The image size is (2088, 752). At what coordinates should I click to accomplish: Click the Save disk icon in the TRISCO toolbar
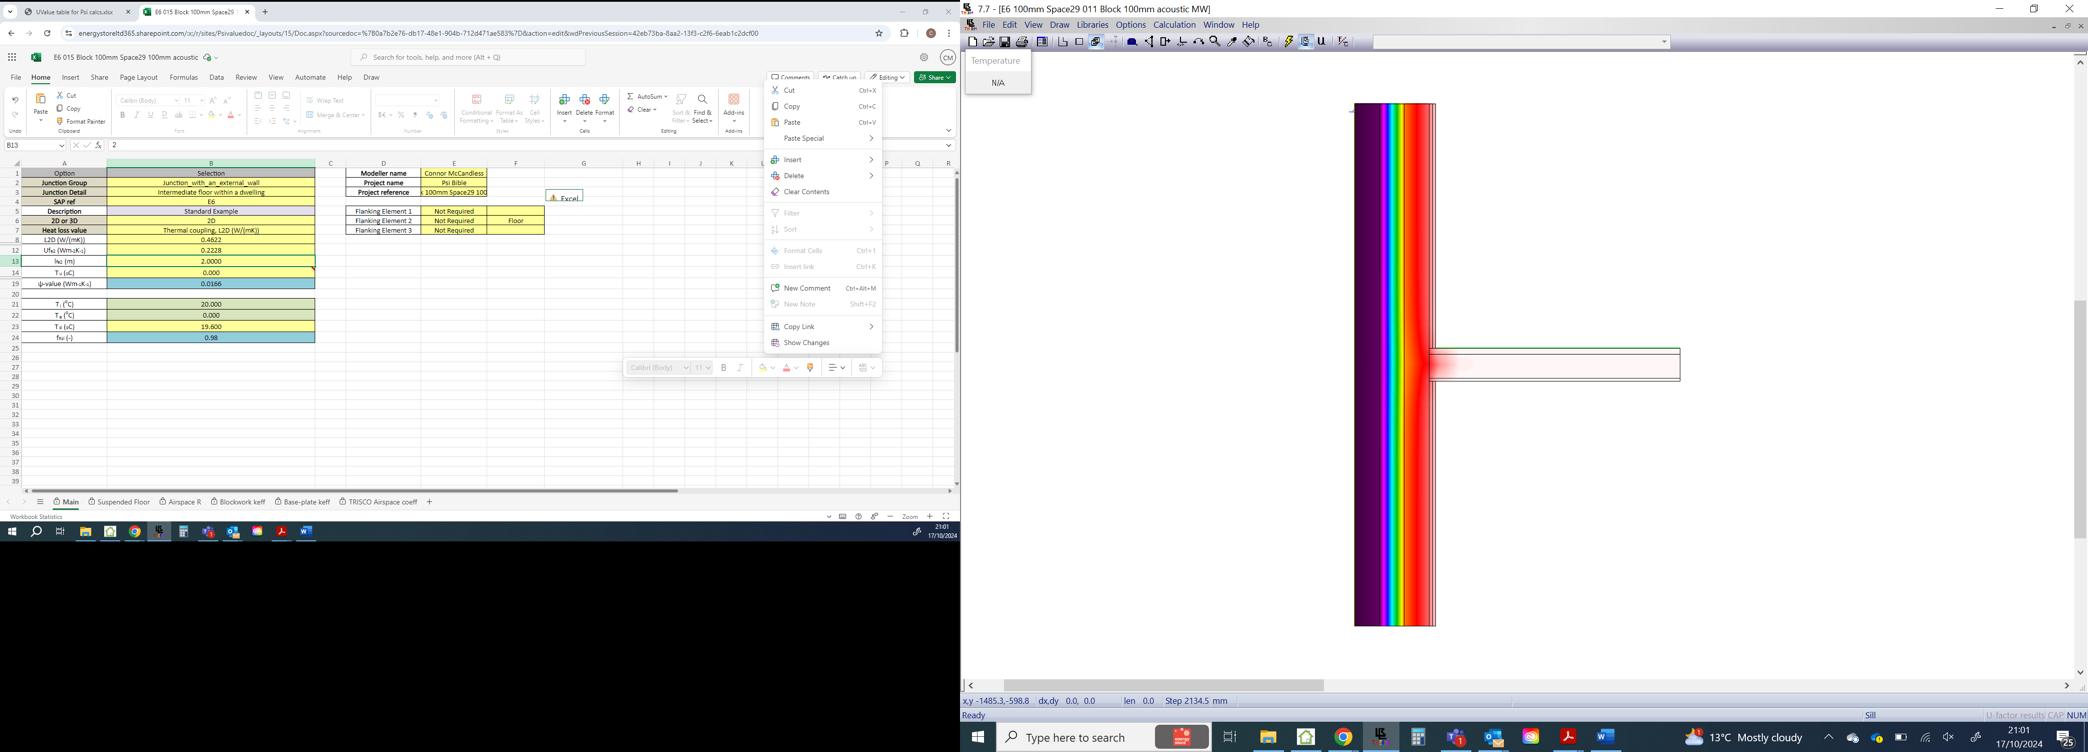(x=1005, y=42)
